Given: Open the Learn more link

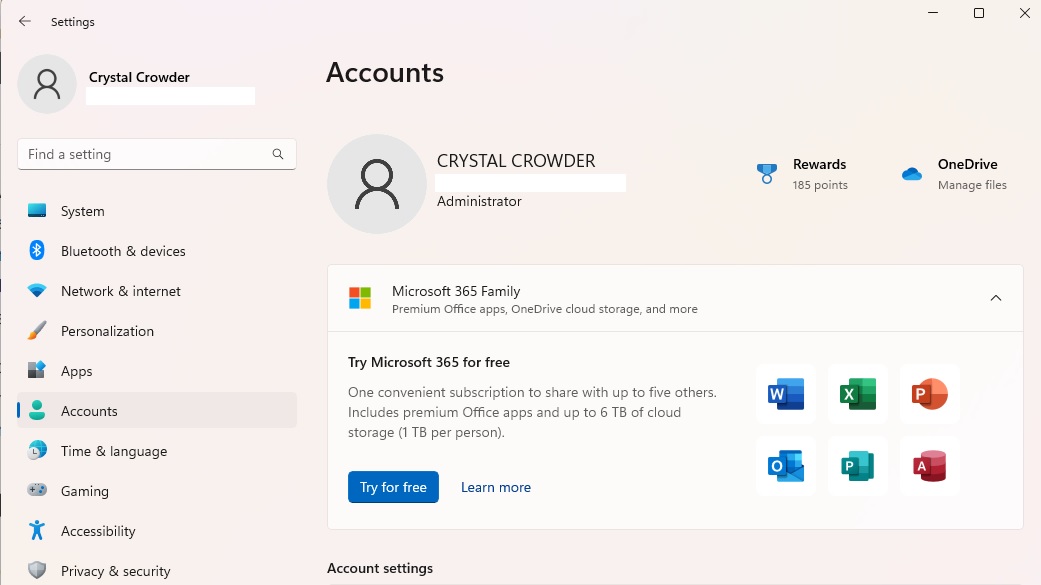Looking at the screenshot, I should (x=496, y=487).
